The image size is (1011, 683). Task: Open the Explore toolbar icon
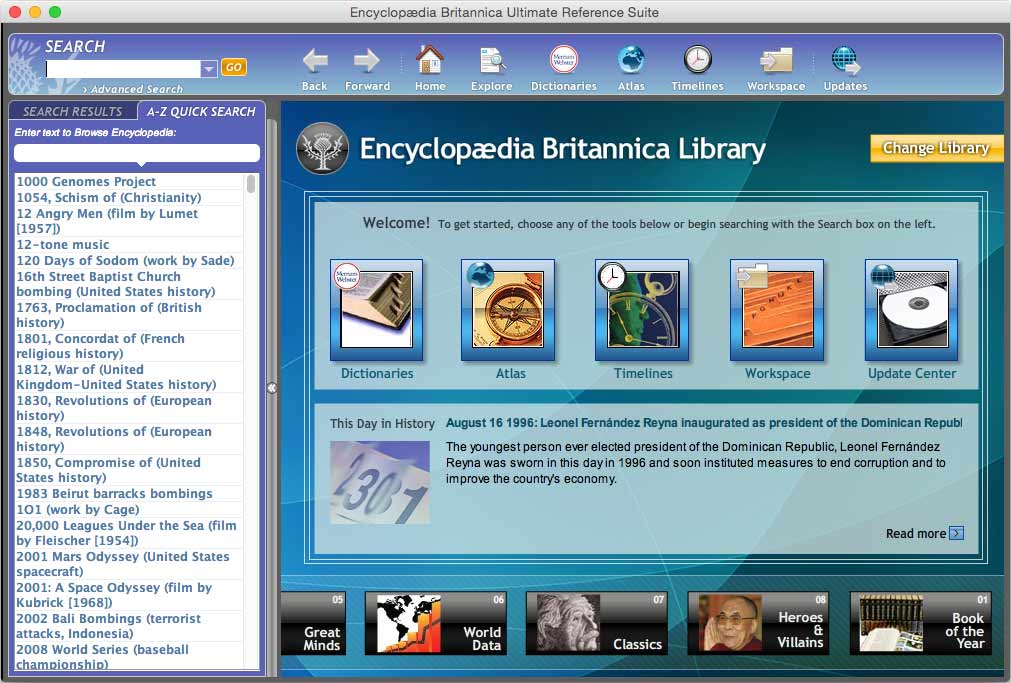pos(491,68)
